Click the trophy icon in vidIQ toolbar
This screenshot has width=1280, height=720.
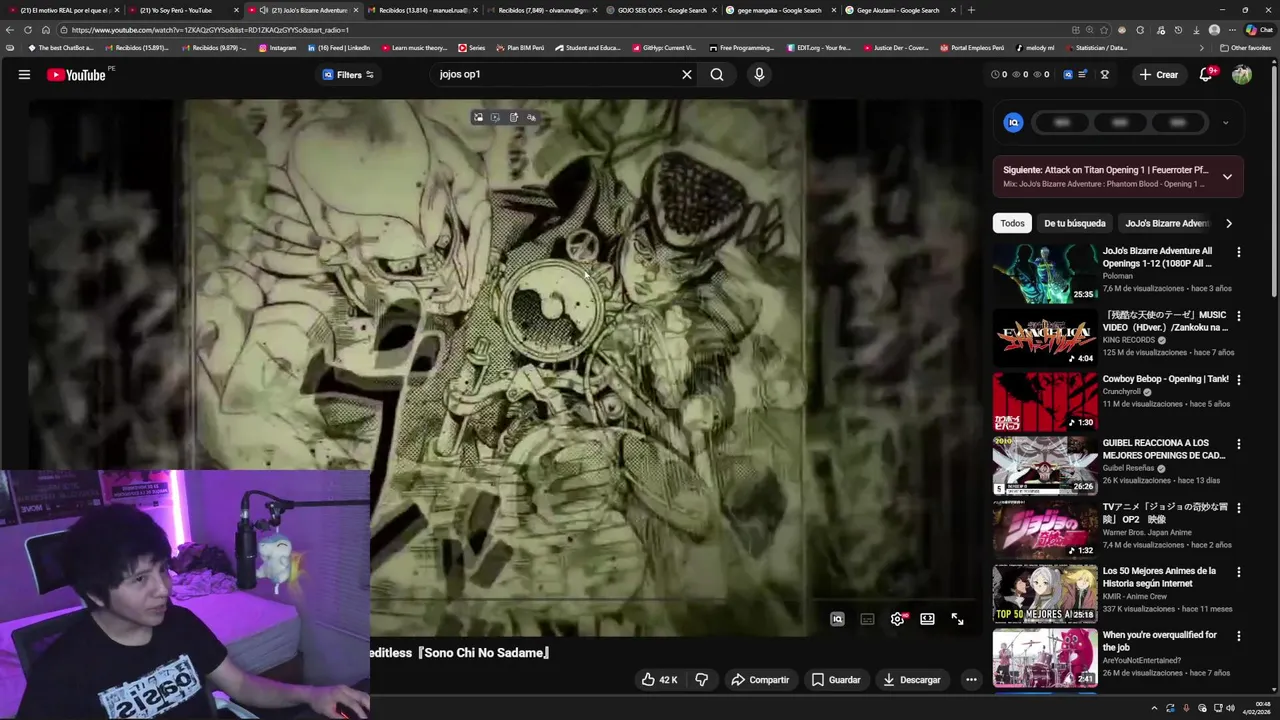[x=1105, y=74]
